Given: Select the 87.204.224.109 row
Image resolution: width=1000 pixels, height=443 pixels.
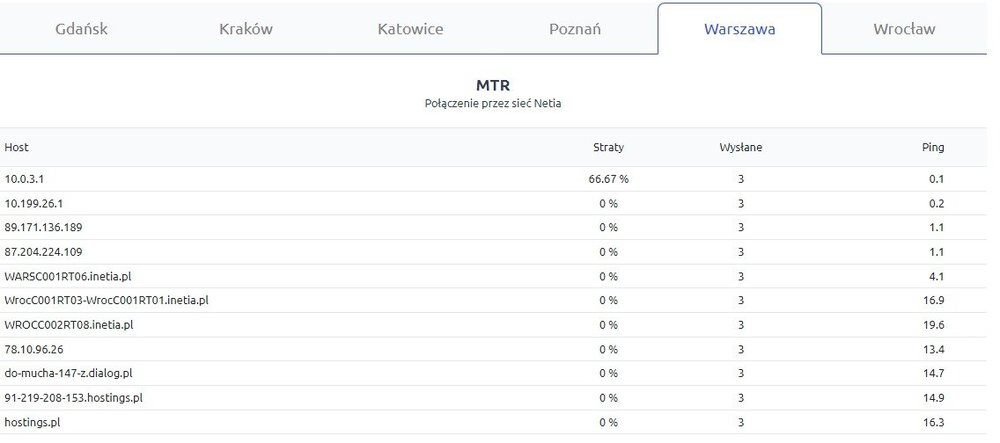Looking at the screenshot, I should 43,252.
